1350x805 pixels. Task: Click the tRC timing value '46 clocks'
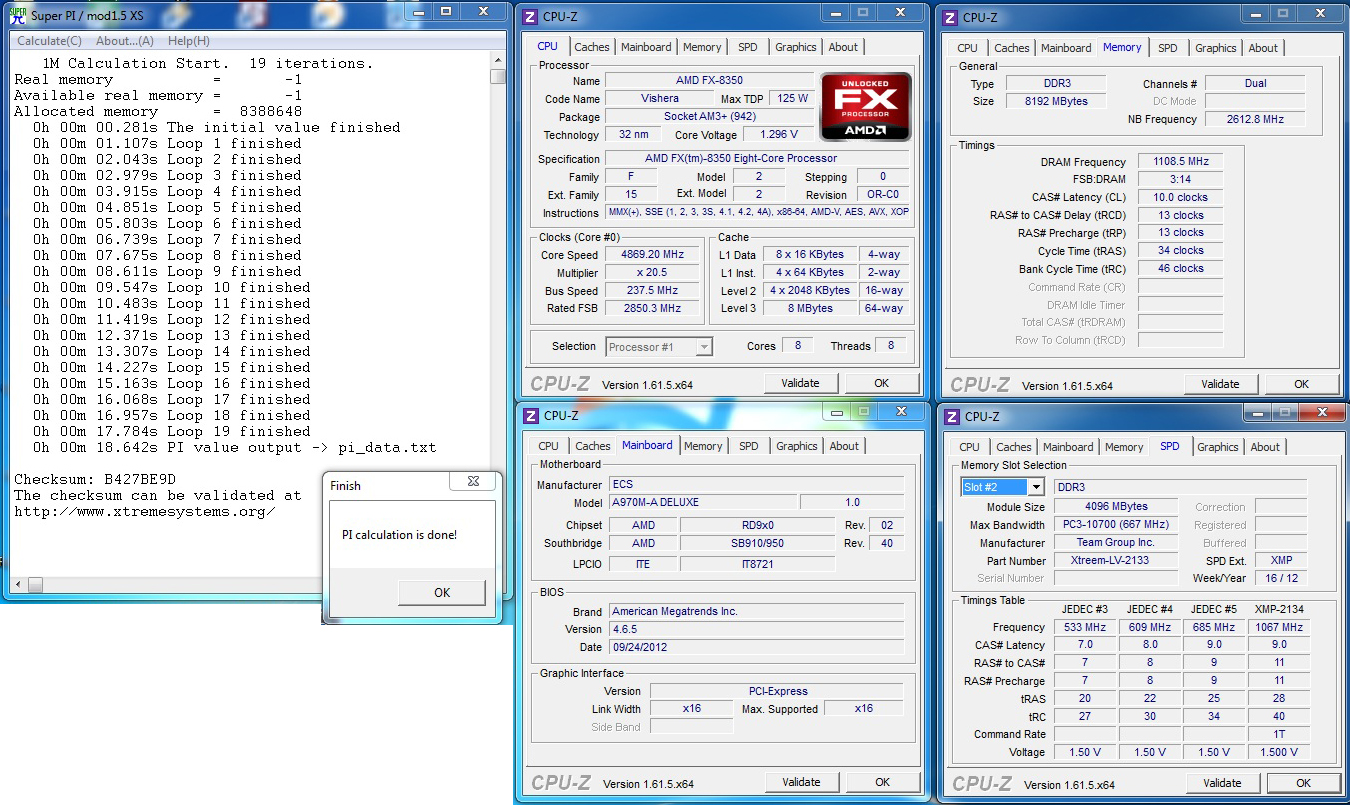(1181, 268)
